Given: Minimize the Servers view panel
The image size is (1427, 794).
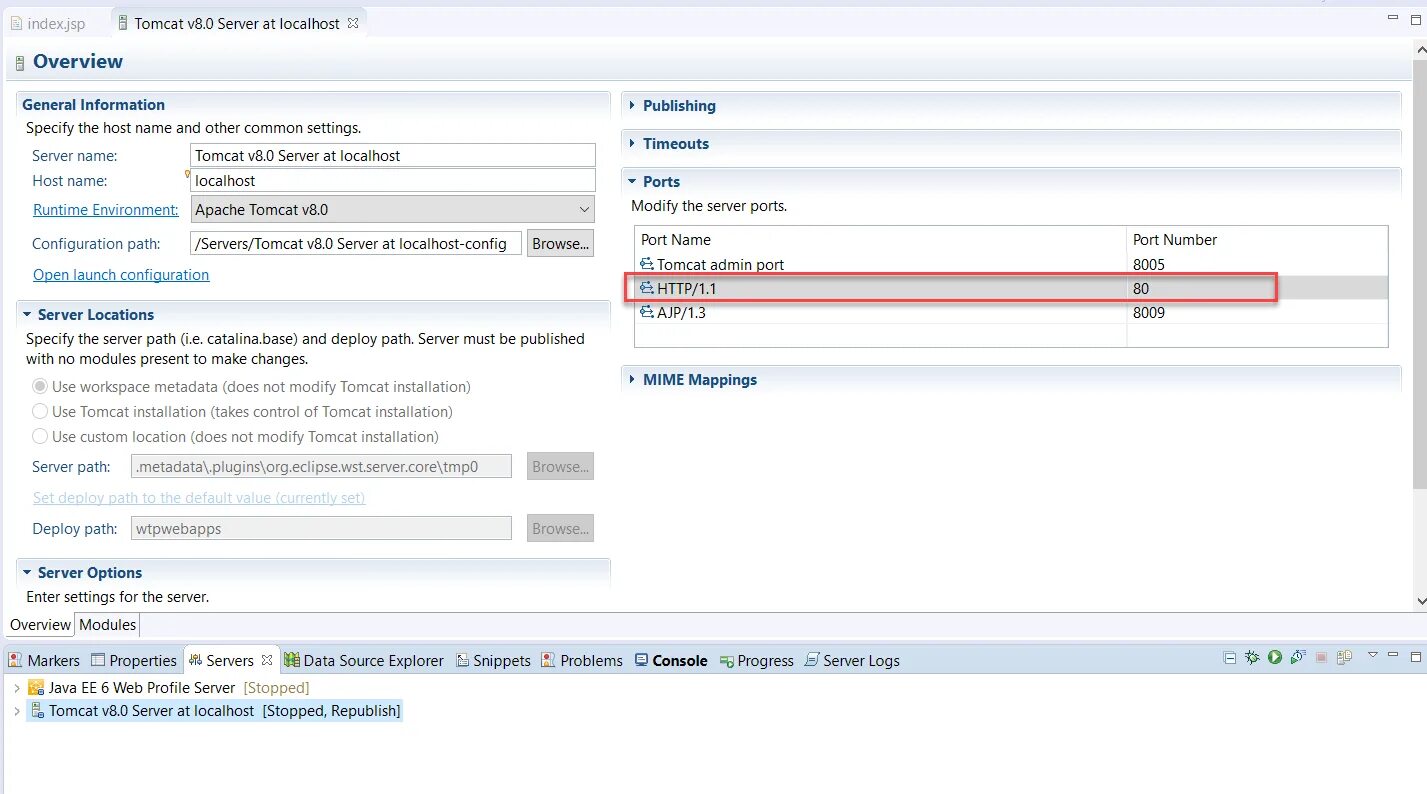Looking at the screenshot, I should point(1393,654).
